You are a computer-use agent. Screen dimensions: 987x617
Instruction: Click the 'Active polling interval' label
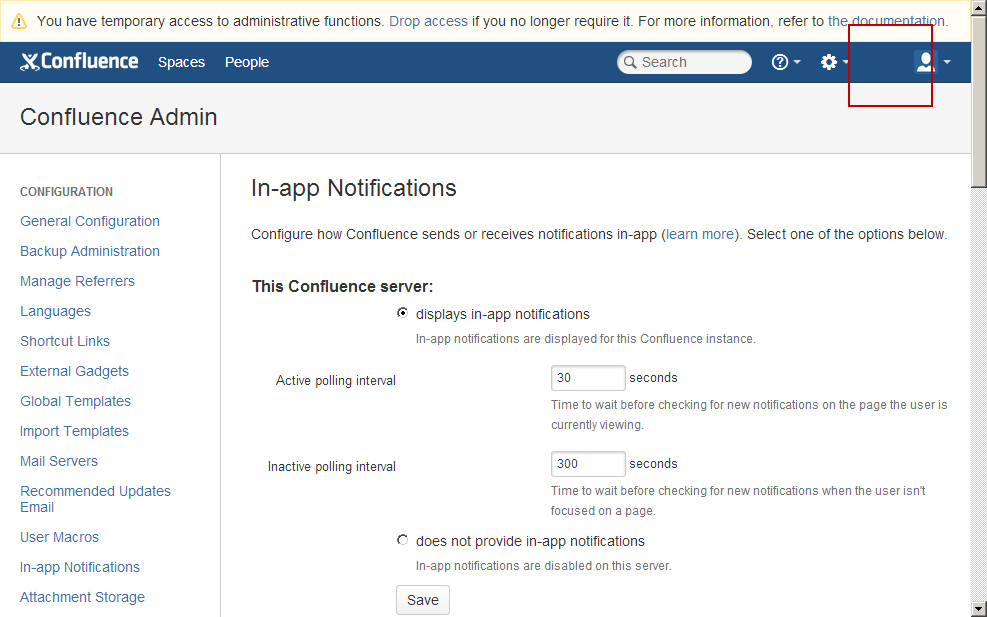pos(336,381)
